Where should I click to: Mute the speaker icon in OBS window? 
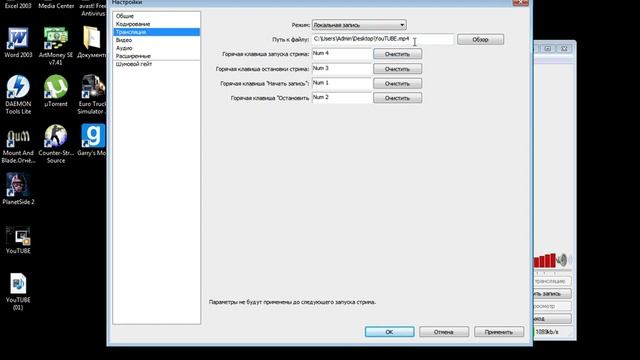tap(562, 260)
